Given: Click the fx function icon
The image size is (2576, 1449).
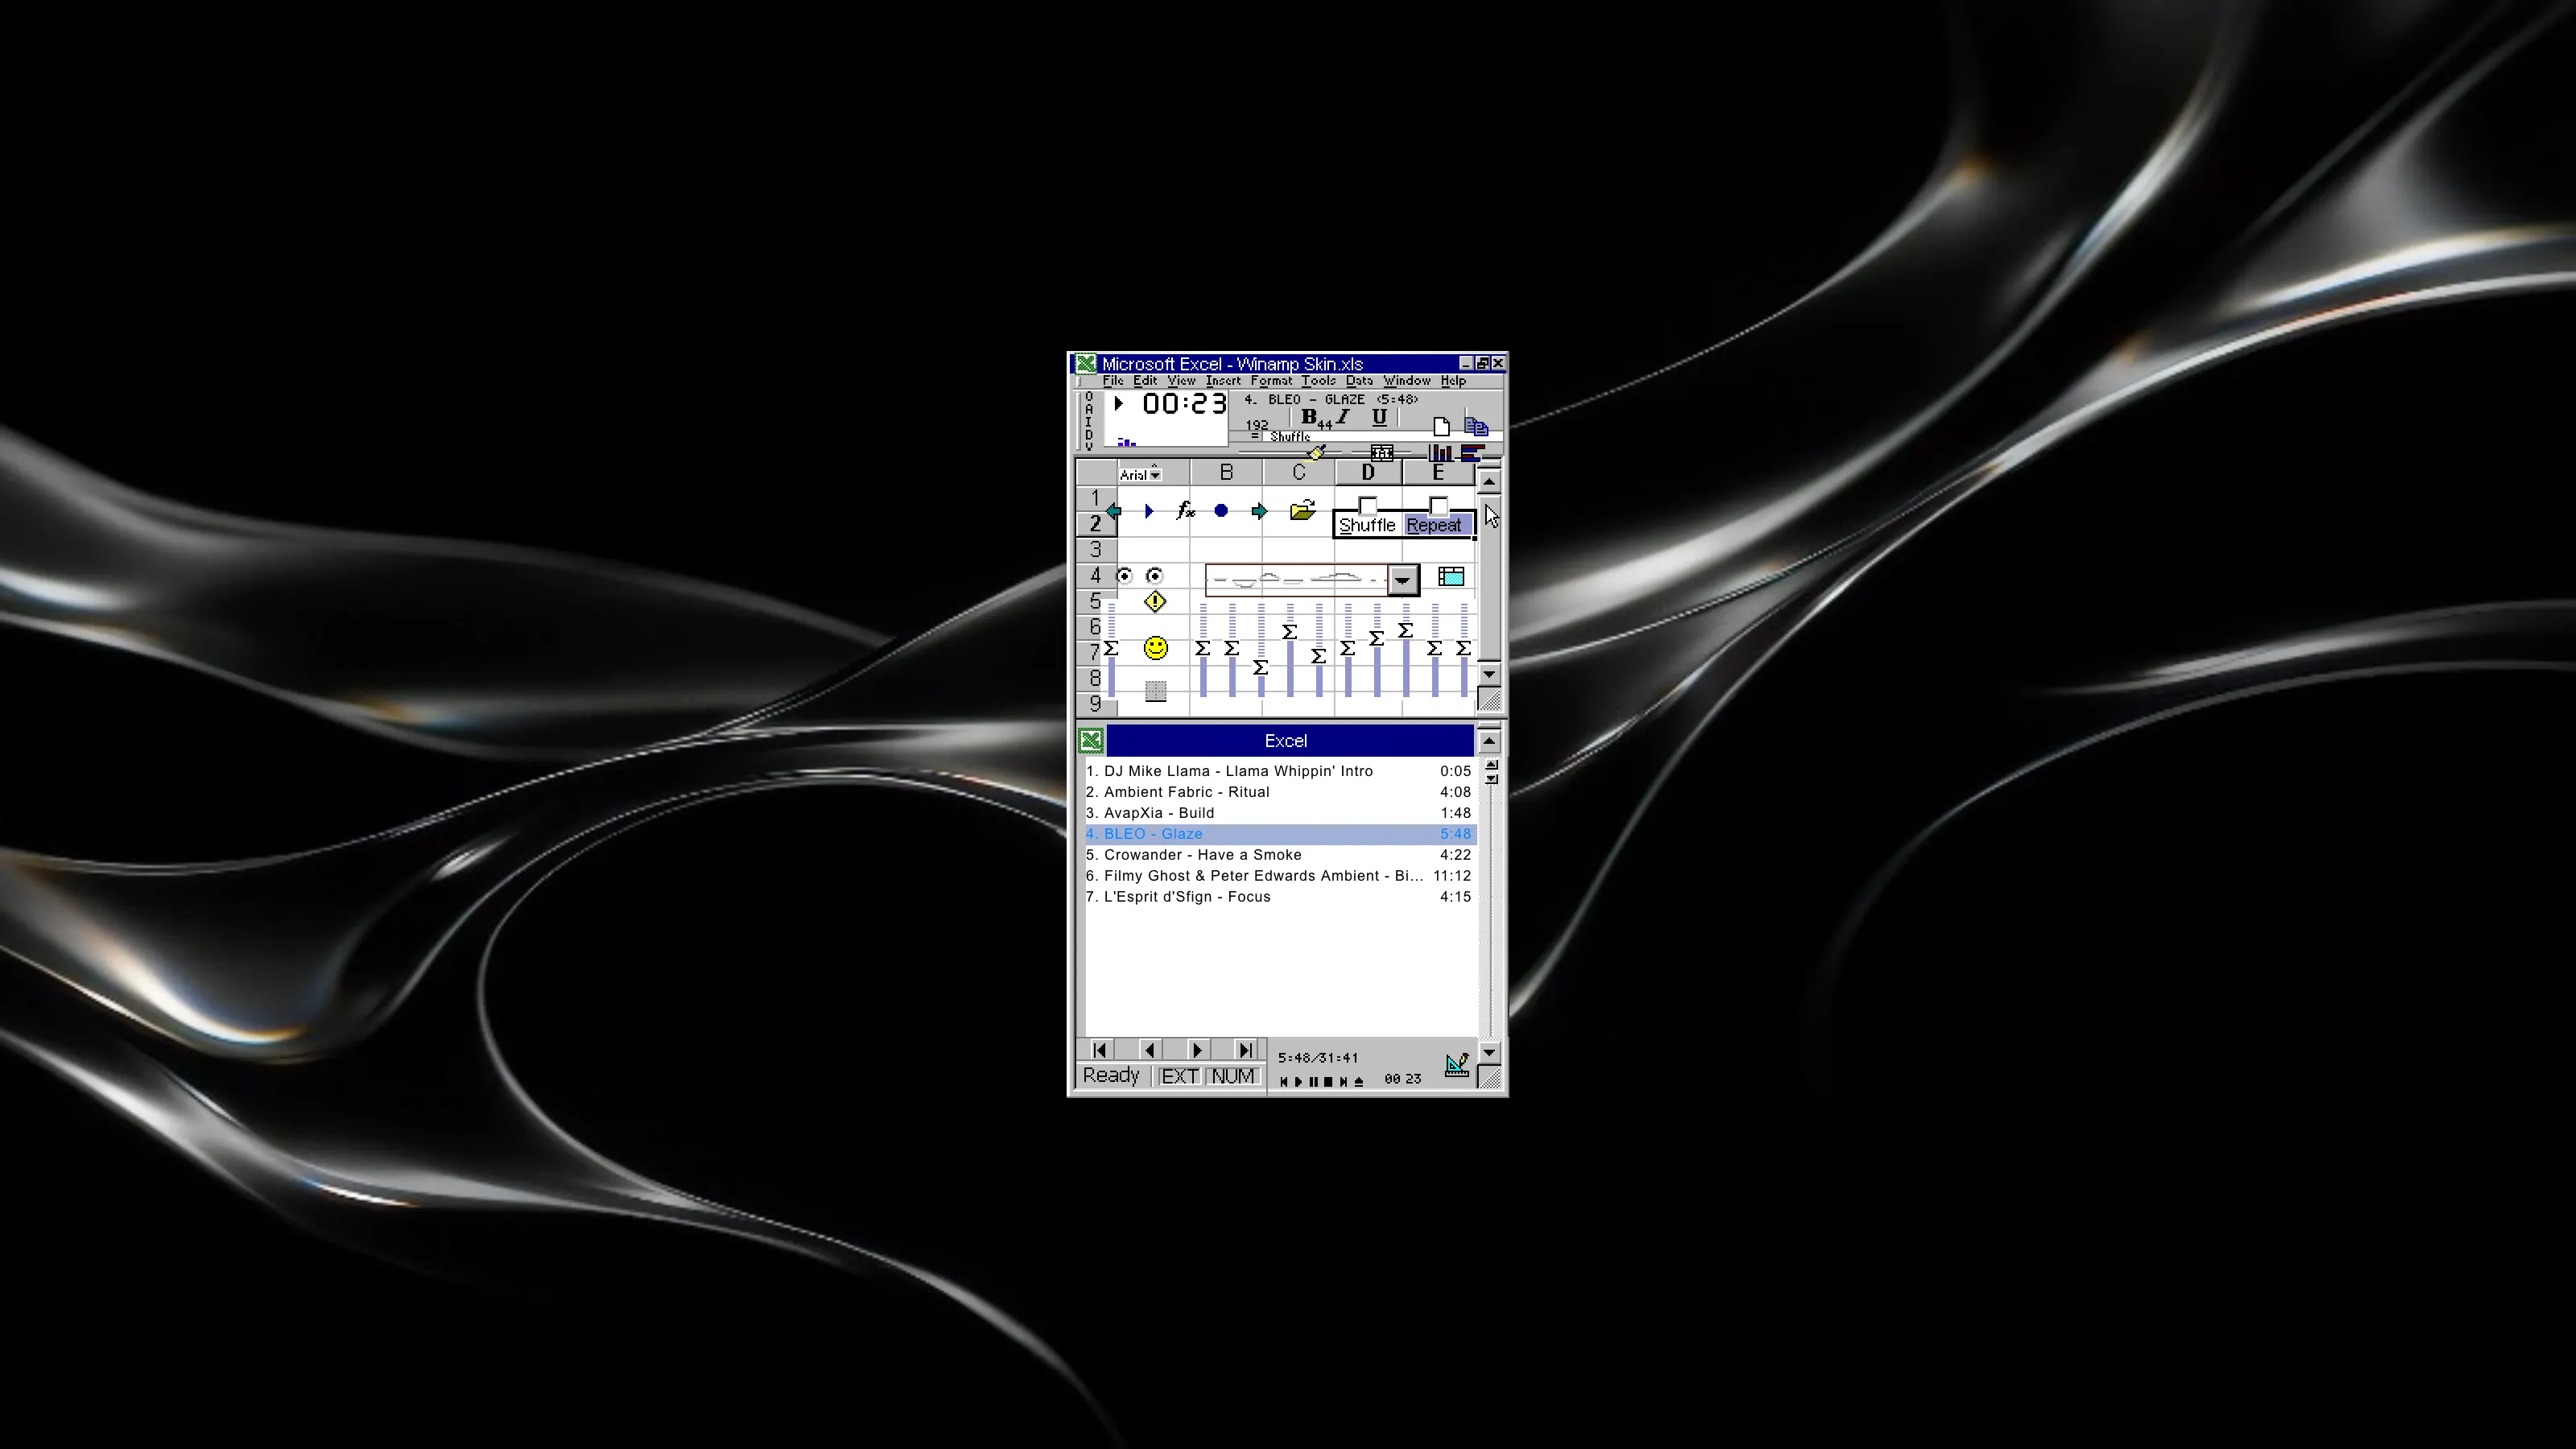Looking at the screenshot, I should point(1185,511).
